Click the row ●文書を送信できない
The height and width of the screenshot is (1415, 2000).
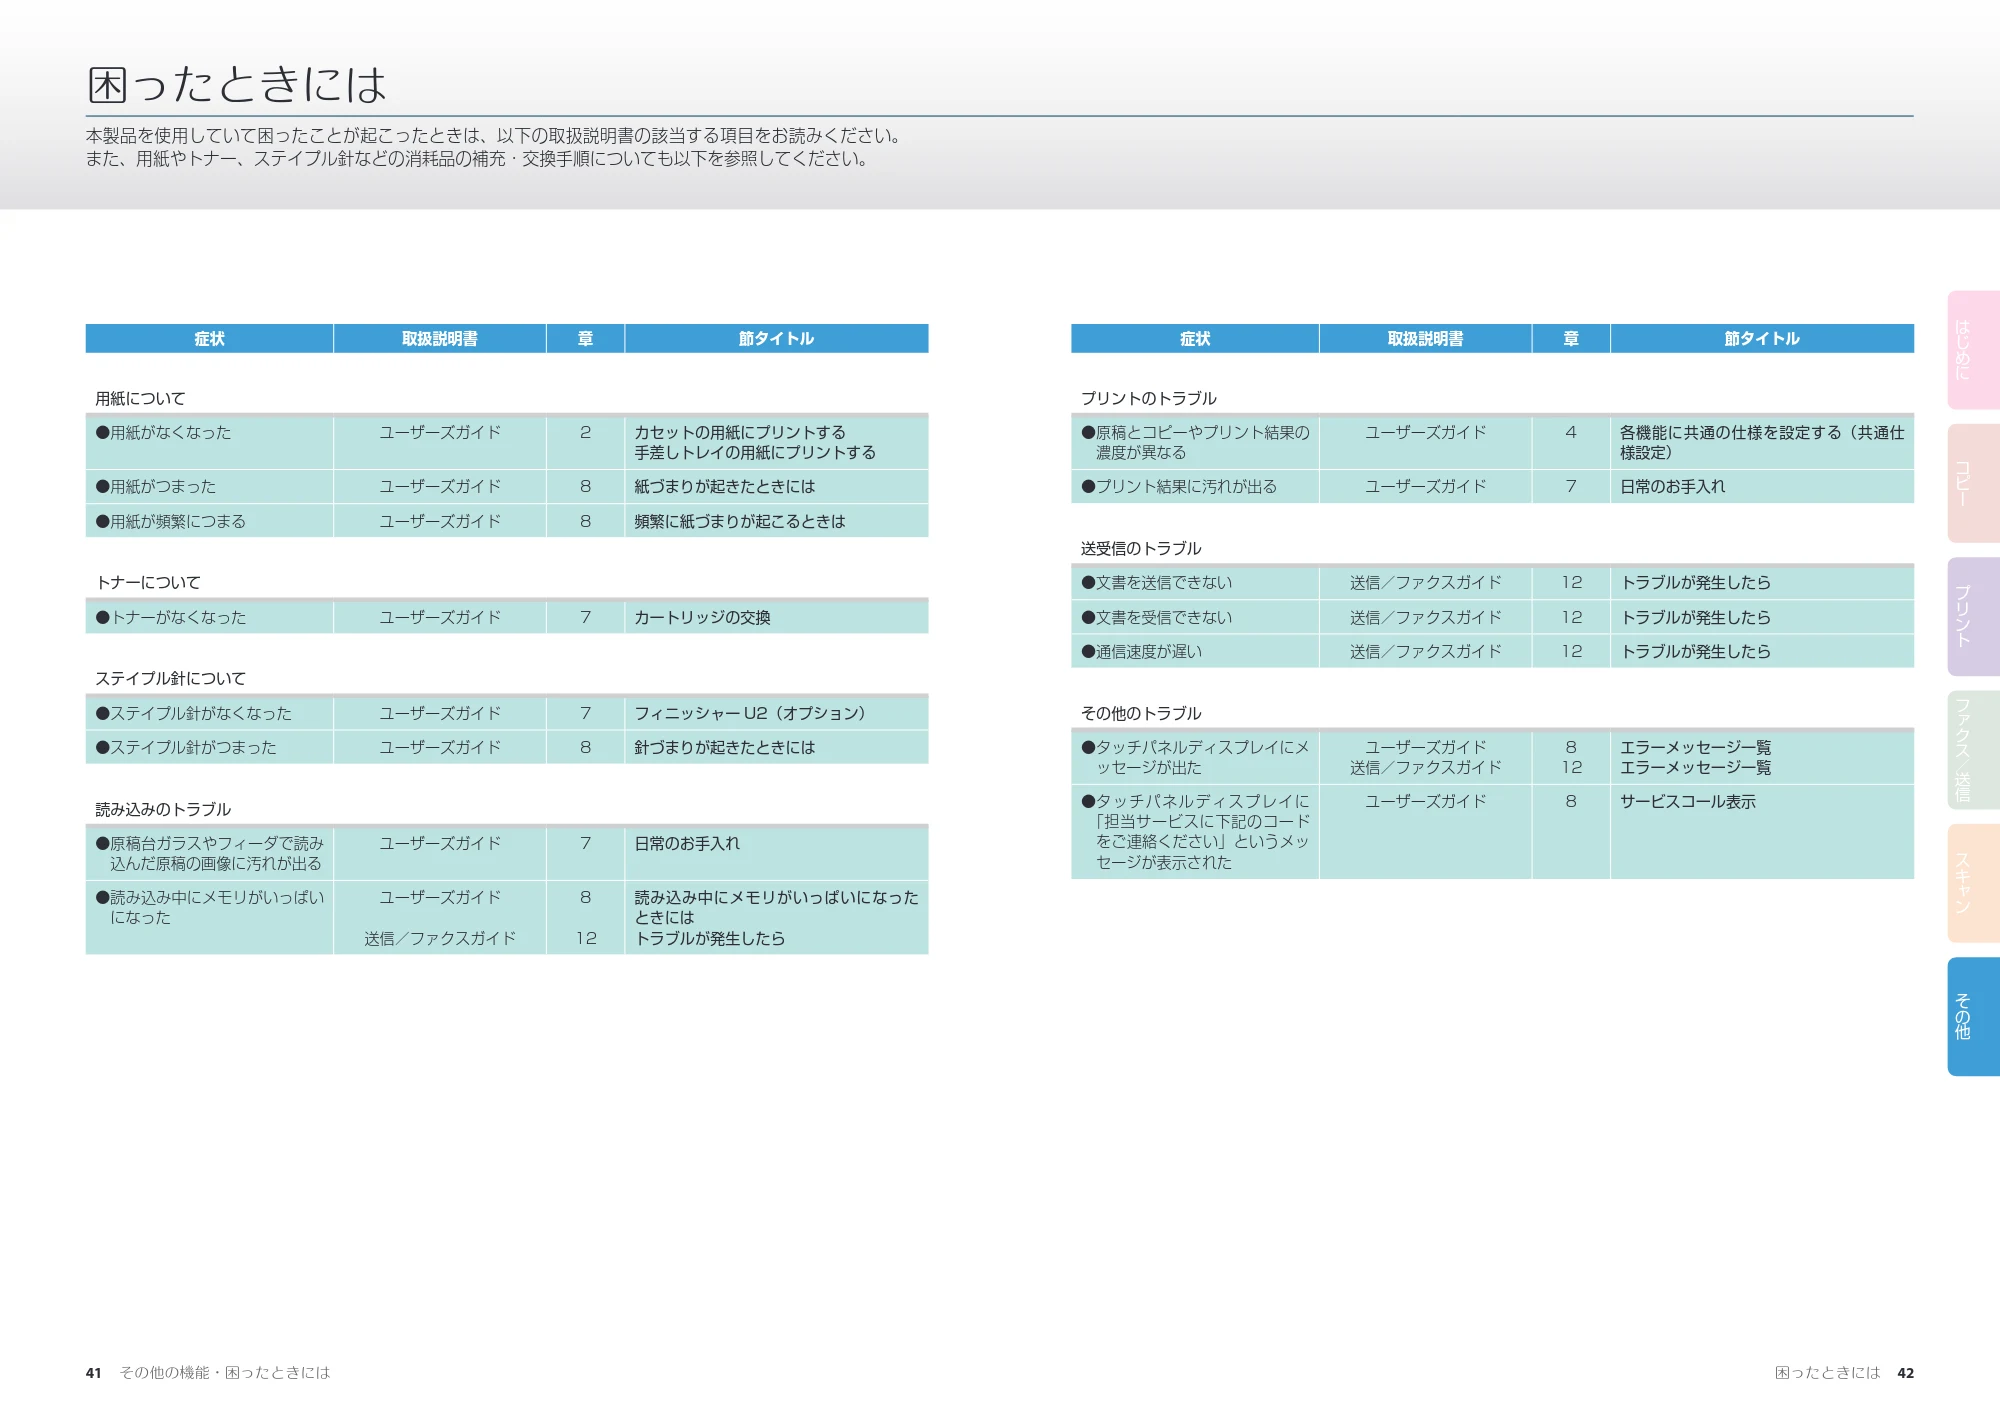point(1492,583)
